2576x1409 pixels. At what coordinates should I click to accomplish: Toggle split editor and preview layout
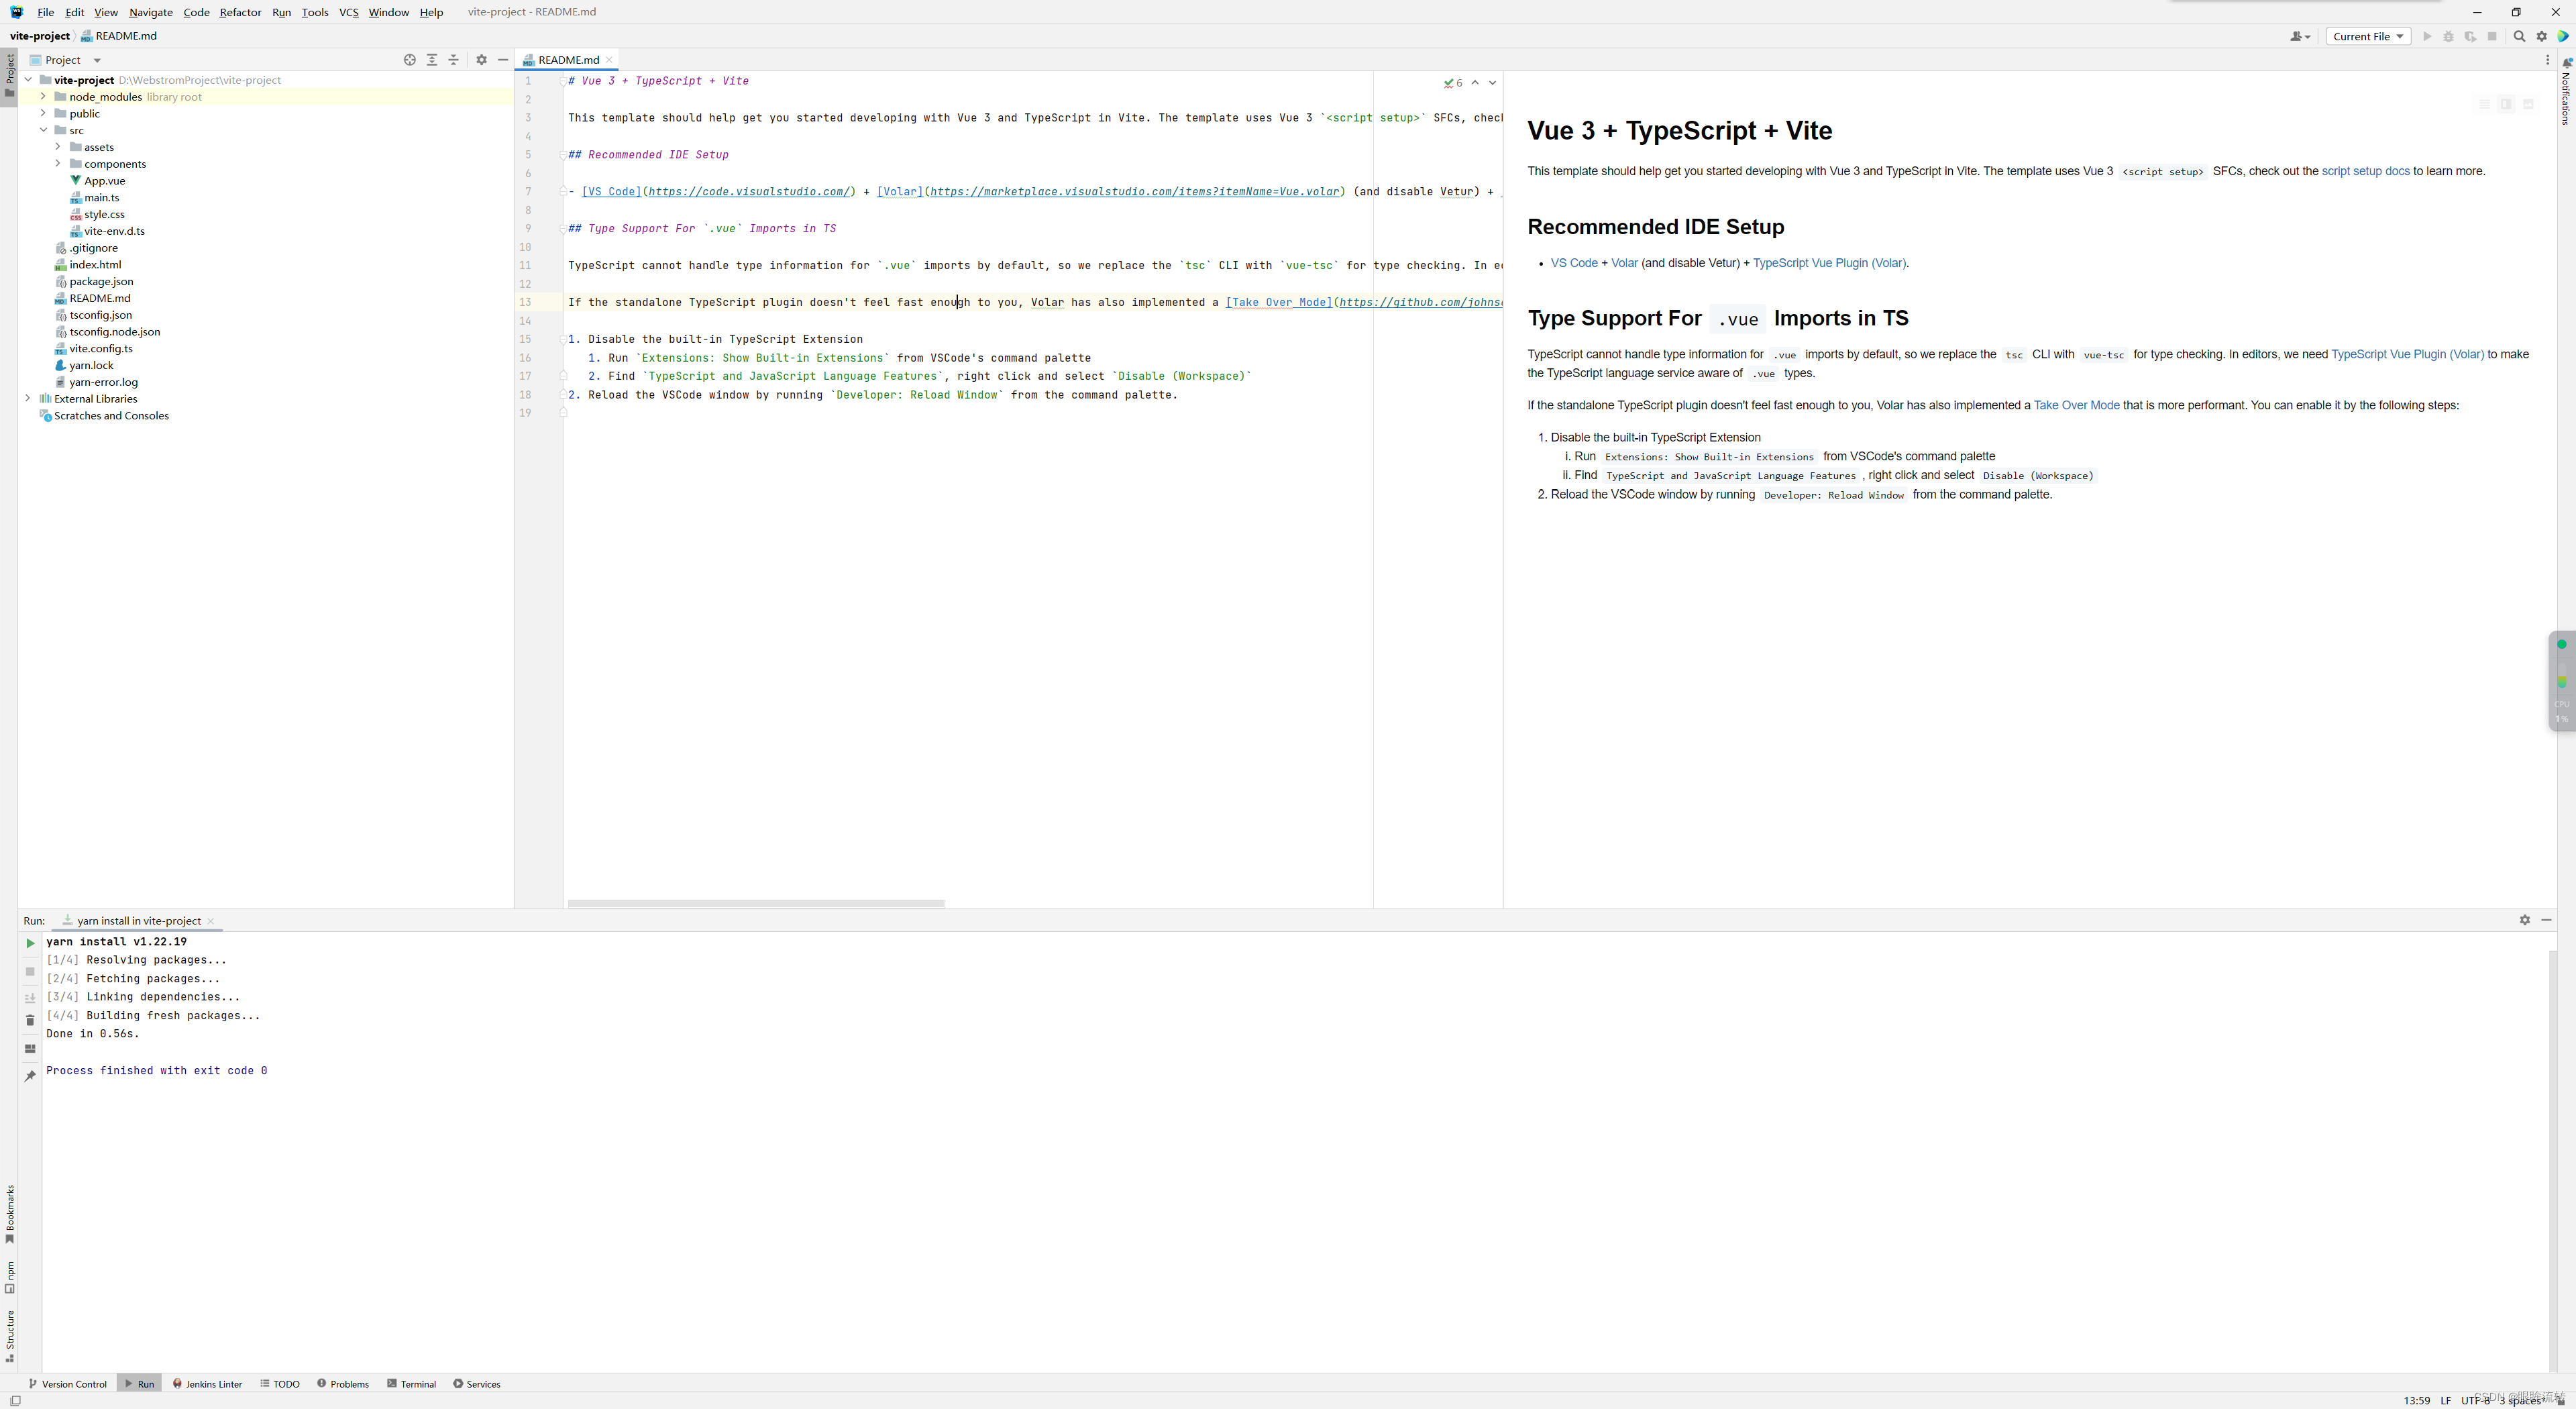2507,103
